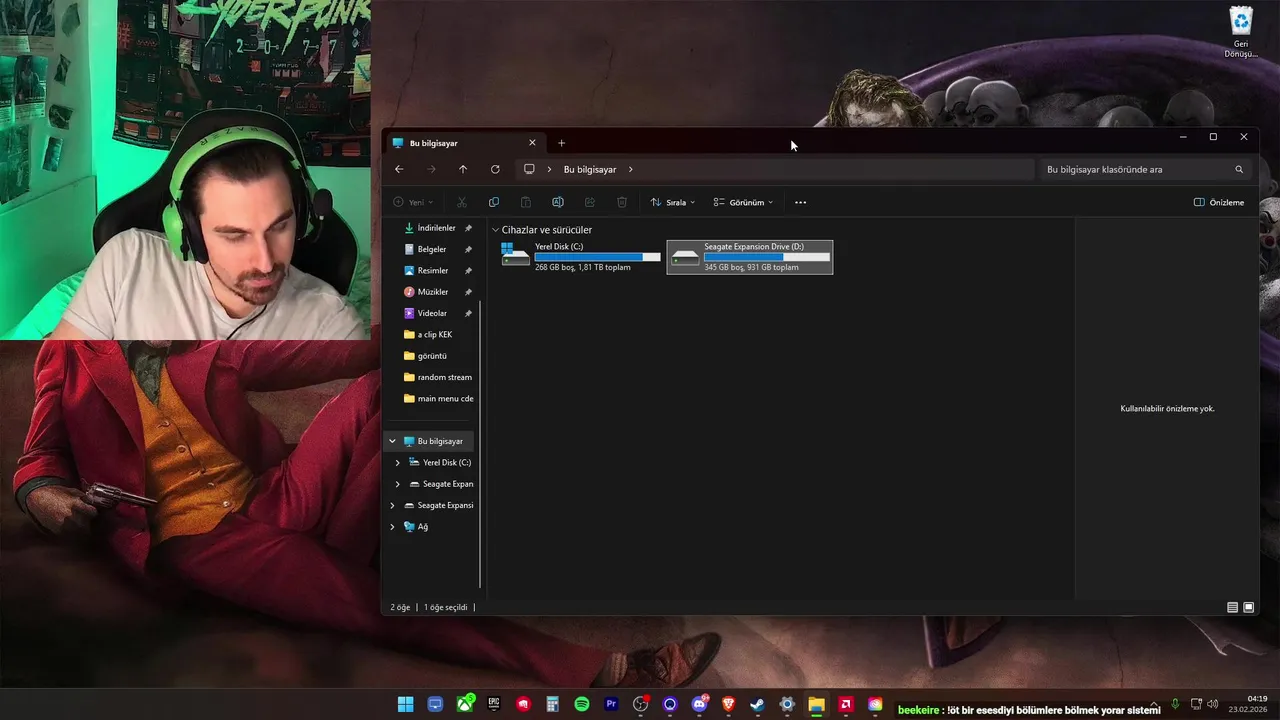Click the search magnifier icon
Screen dimensions: 1280x720
(x=1239, y=169)
